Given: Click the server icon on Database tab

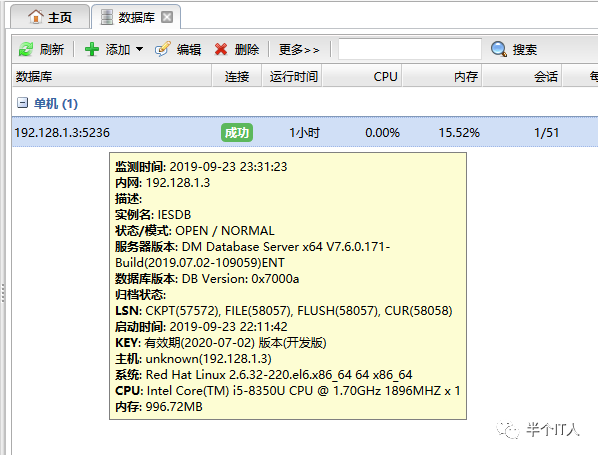Looking at the screenshot, I should 107,17.
